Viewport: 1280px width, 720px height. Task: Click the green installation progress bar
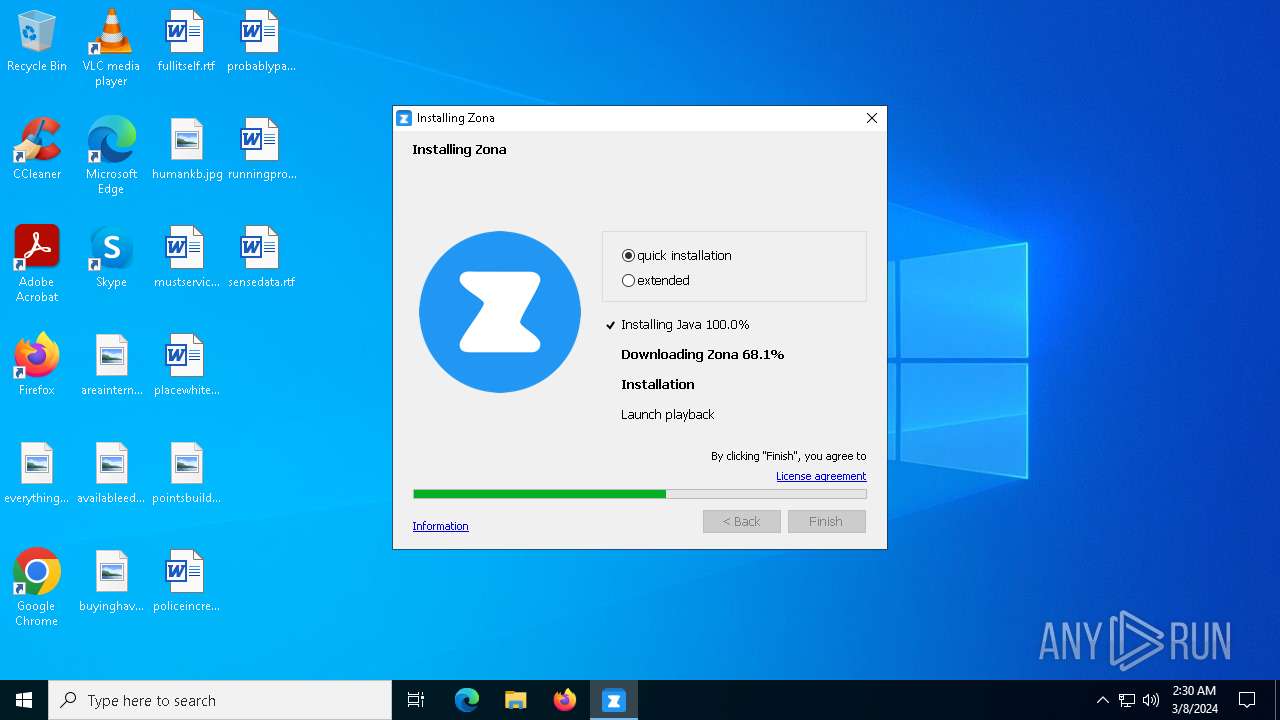pos(640,494)
